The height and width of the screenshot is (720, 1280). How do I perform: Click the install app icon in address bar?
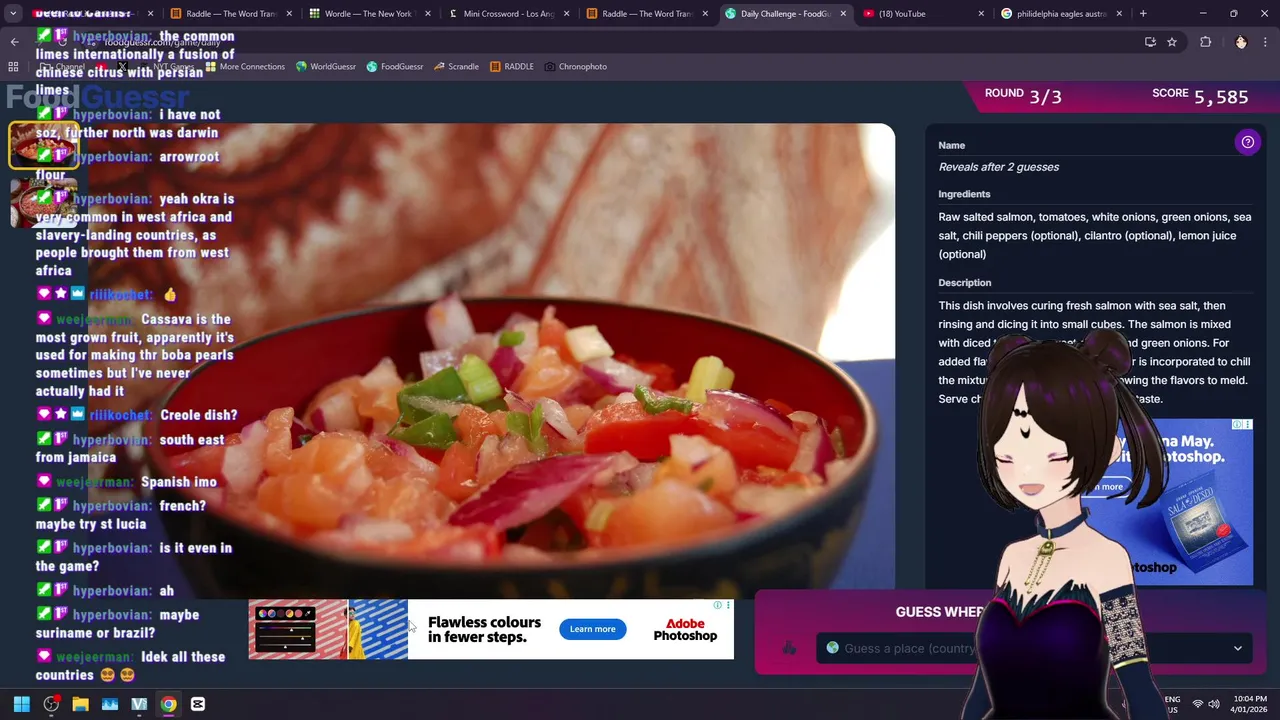[x=1150, y=42]
